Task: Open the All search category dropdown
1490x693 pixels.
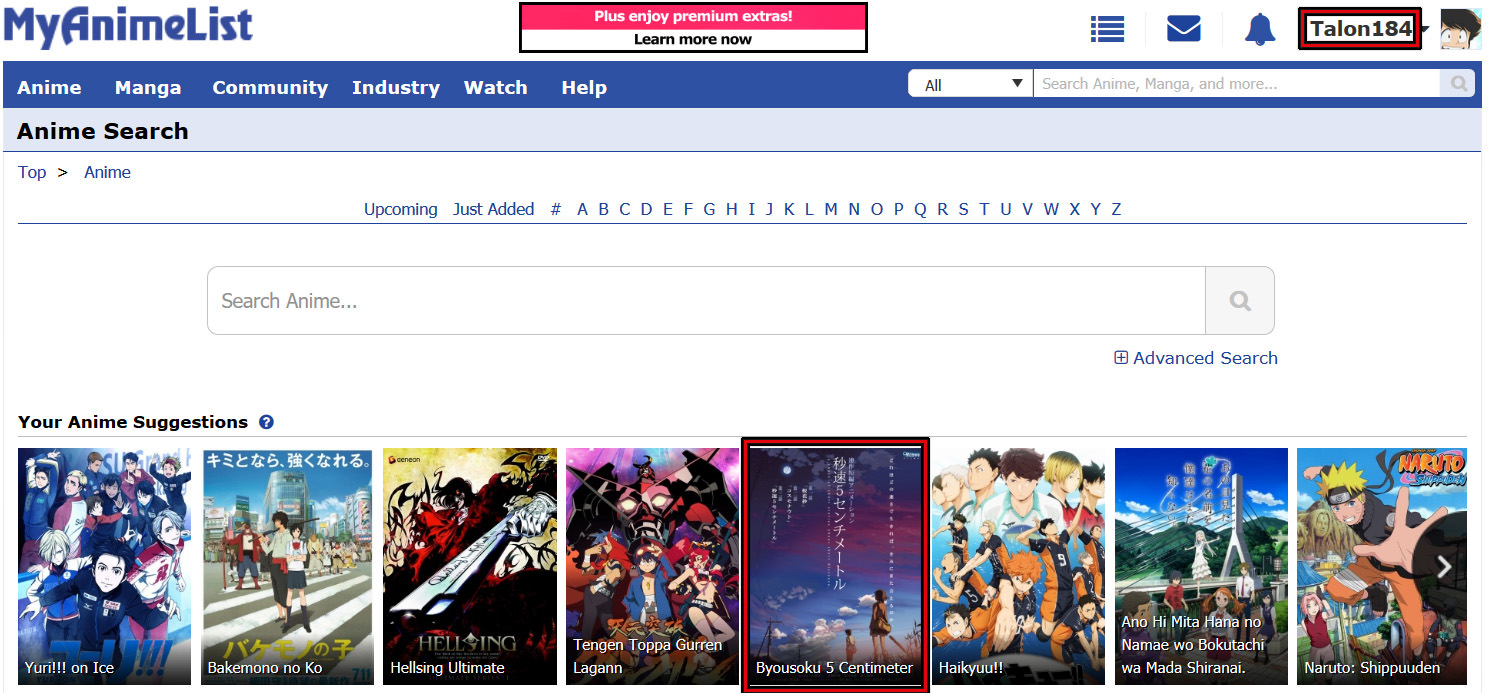Action: (x=970, y=84)
